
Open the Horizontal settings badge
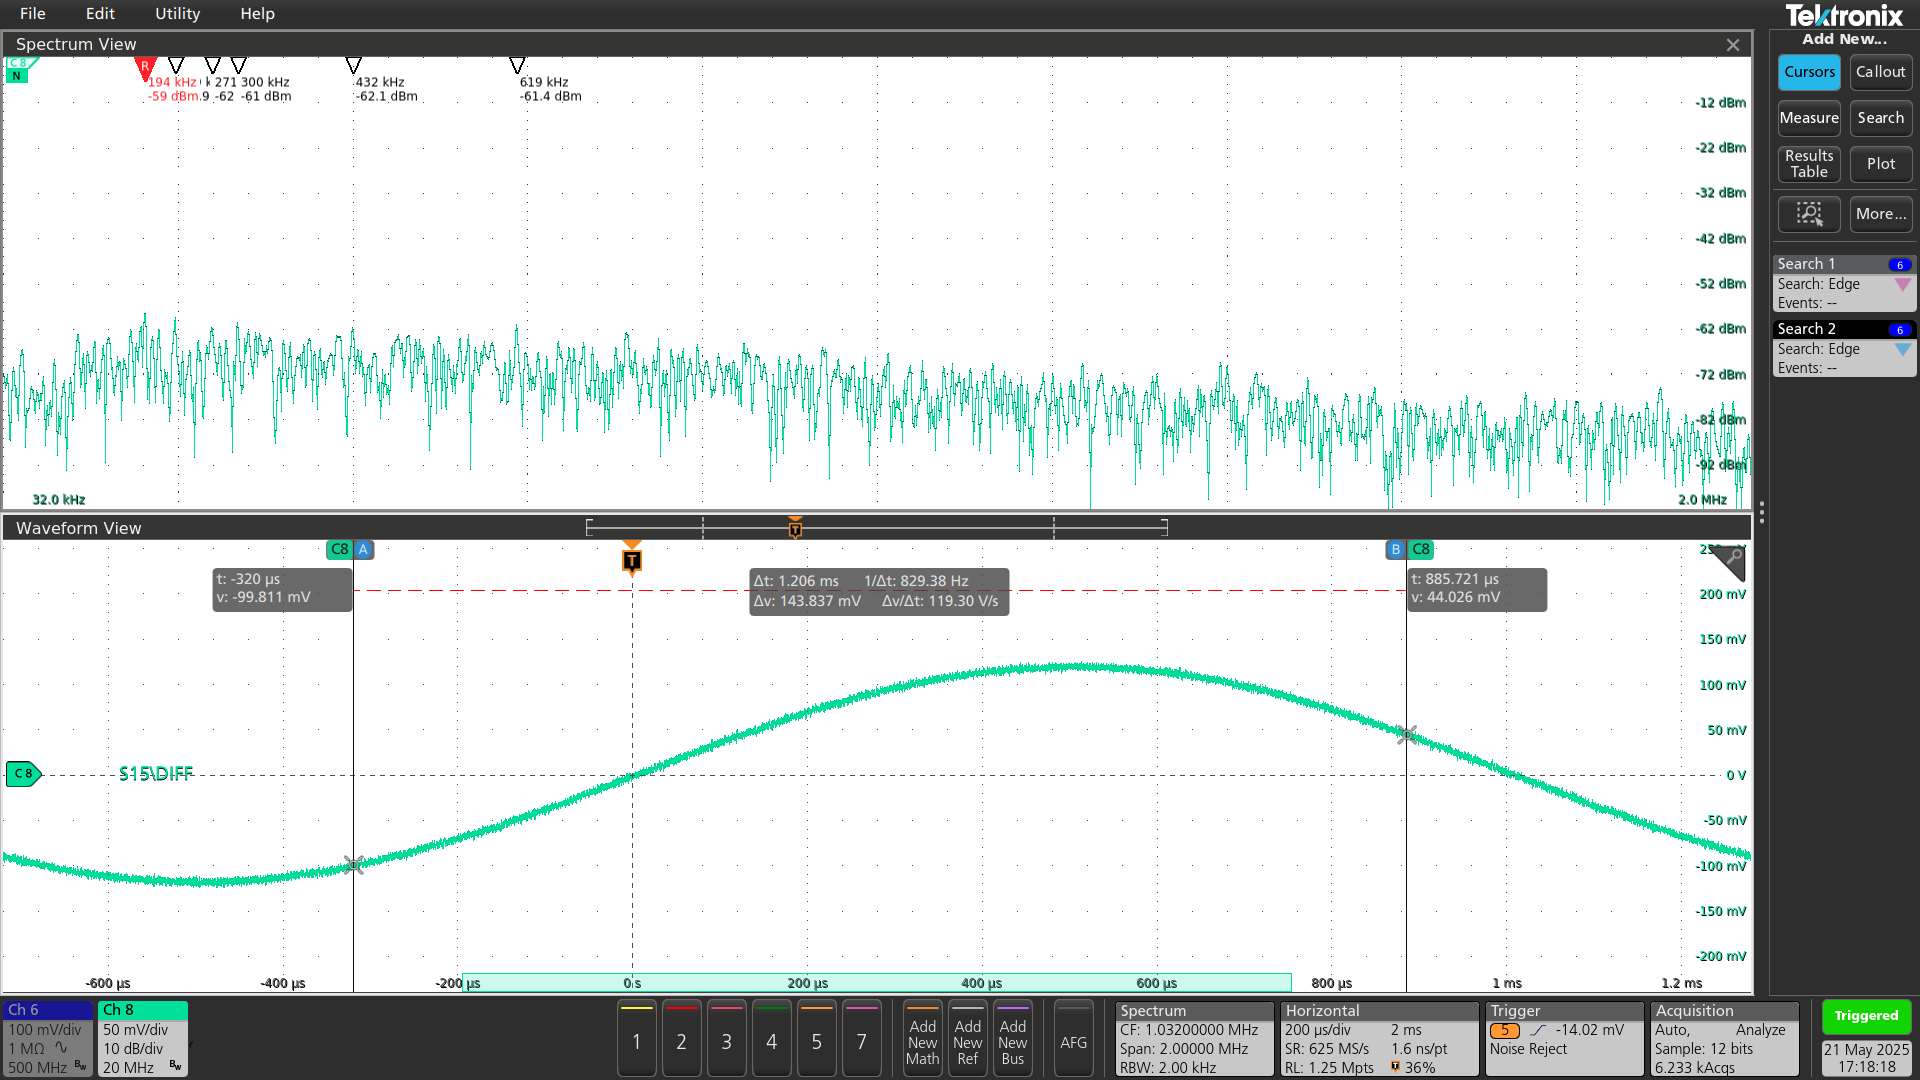click(1378, 1040)
